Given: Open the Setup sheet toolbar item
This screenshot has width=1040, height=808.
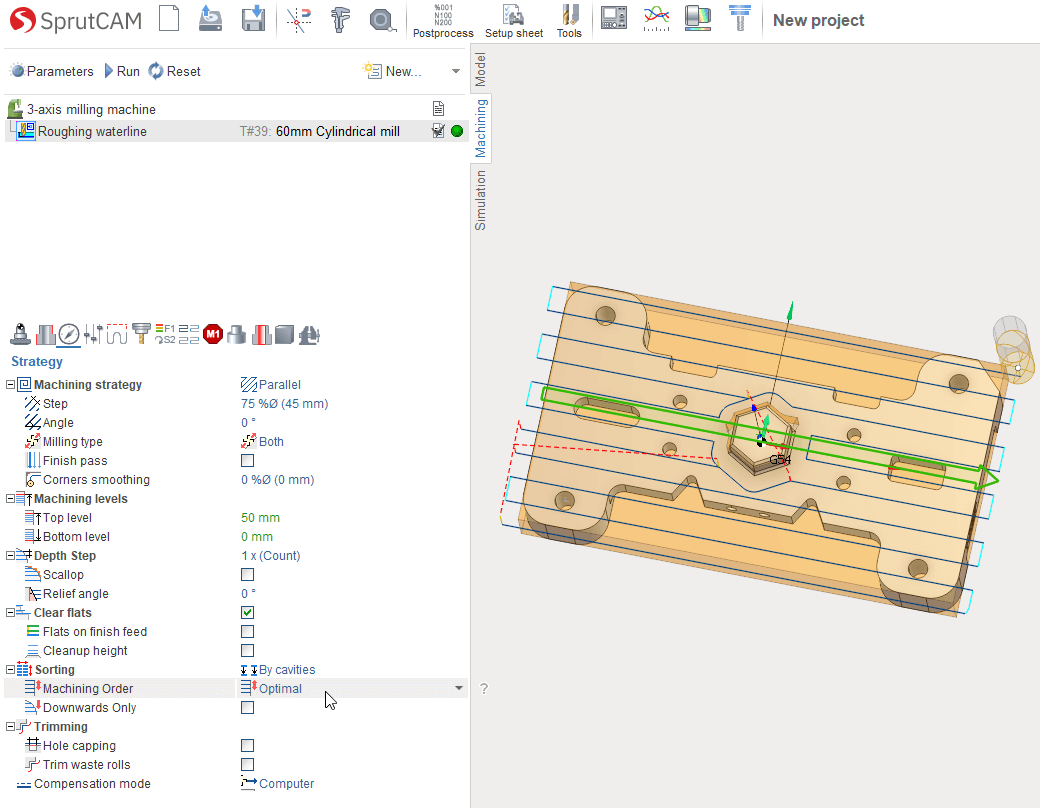Looking at the screenshot, I should click(514, 21).
